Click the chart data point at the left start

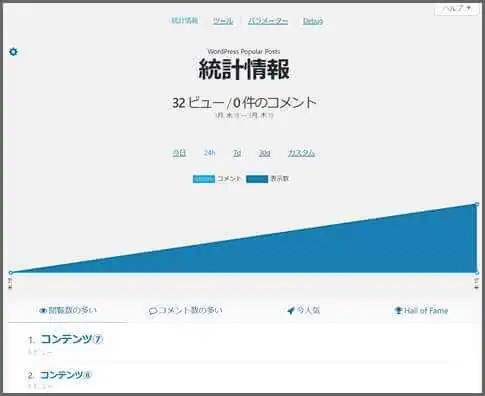tap(11, 273)
